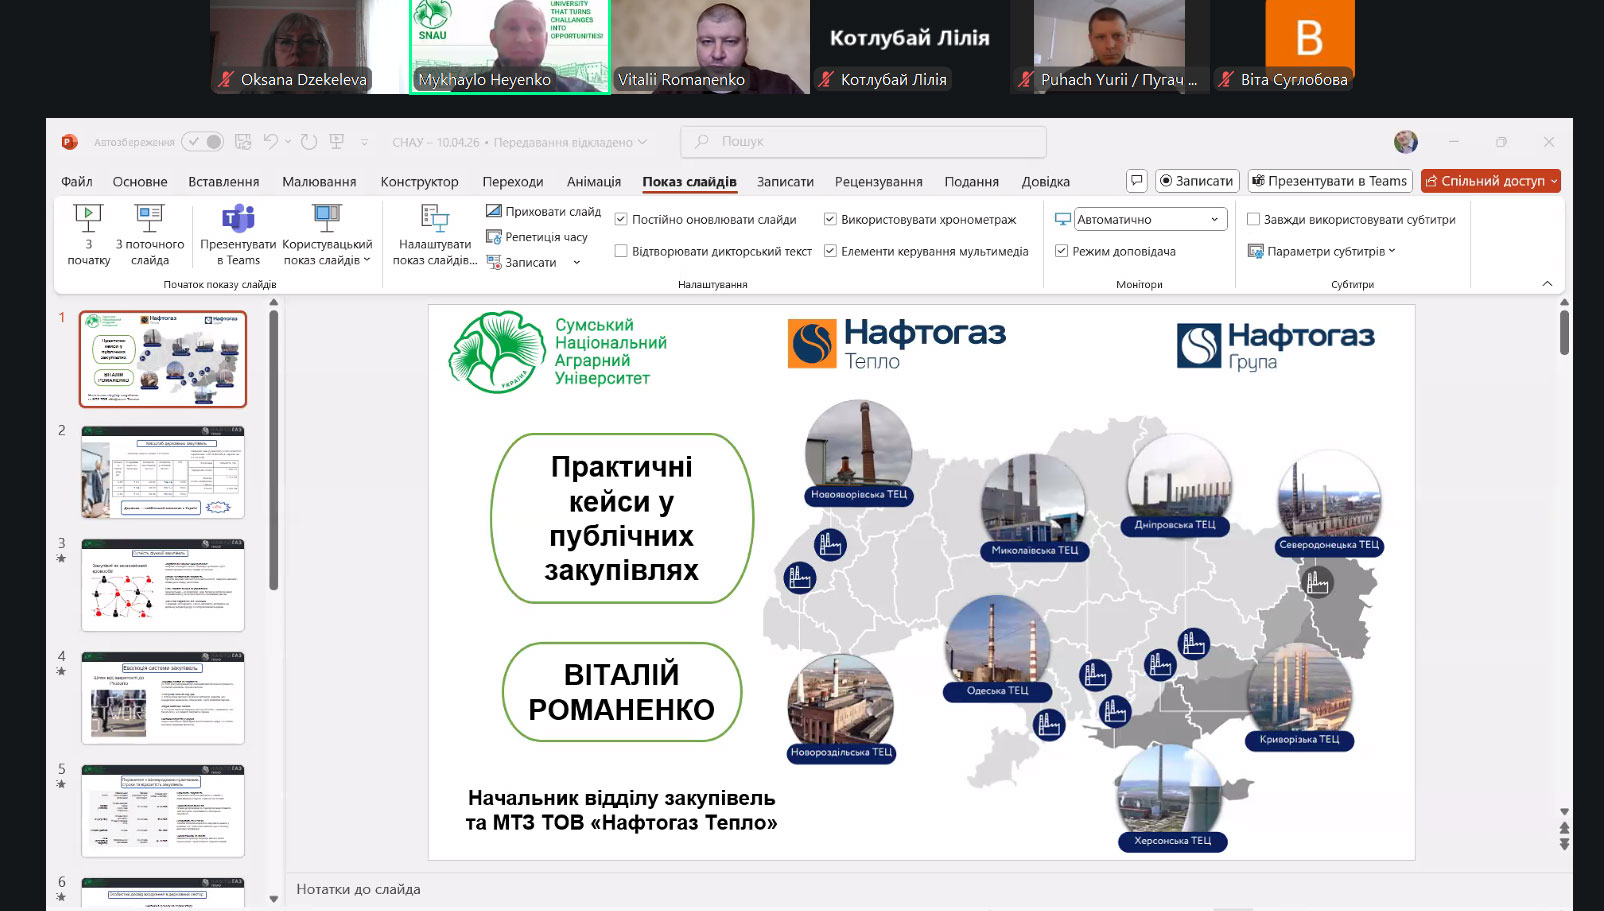Image resolution: width=1604 pixels, height=911 pixels.
Task: Uncheck Use Timings checkbox
Action: click(x=830, y=219)
